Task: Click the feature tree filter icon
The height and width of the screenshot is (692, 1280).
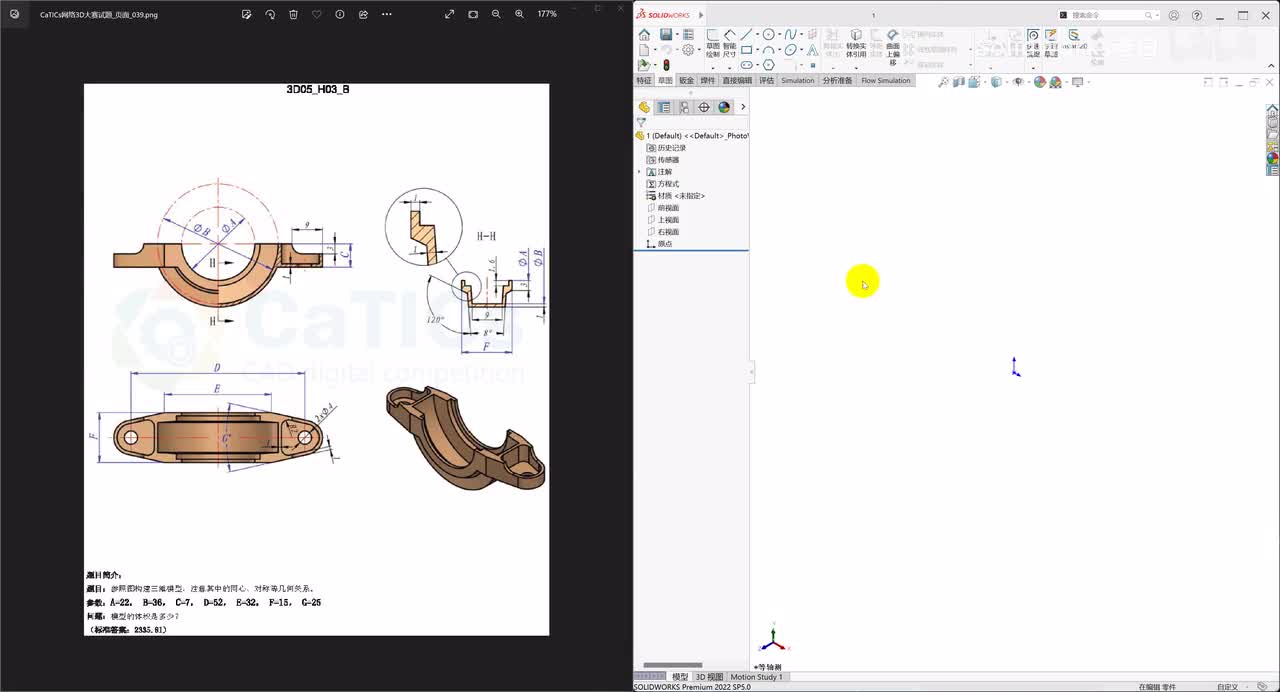Action: (641, 122)
